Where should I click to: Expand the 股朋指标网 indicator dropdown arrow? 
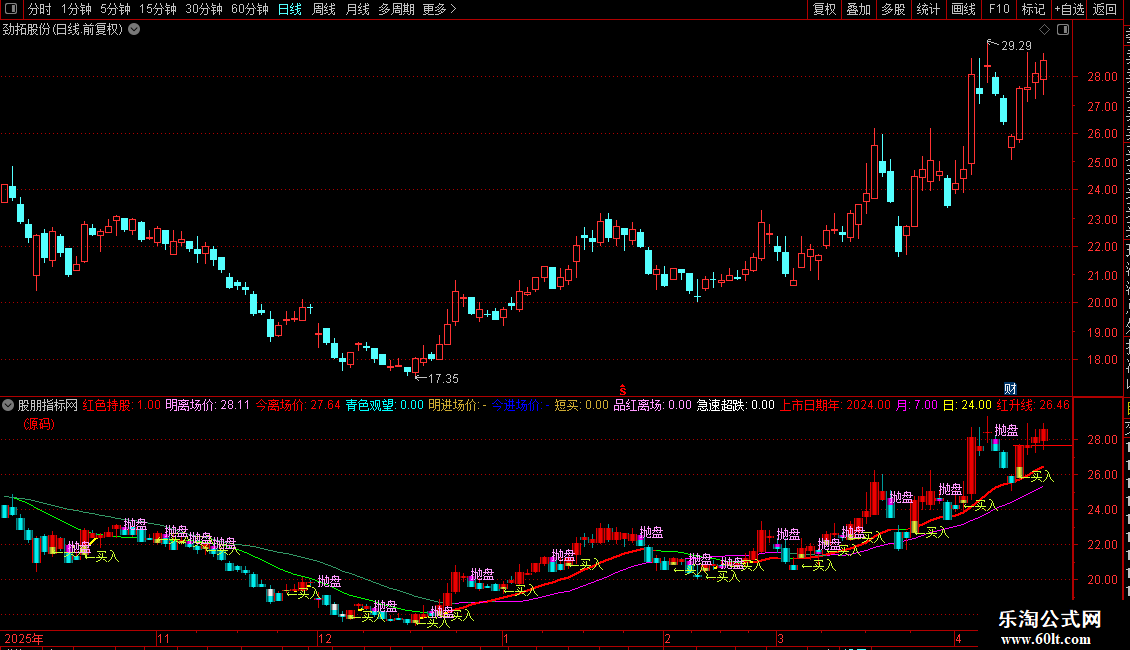pos(8,406)
